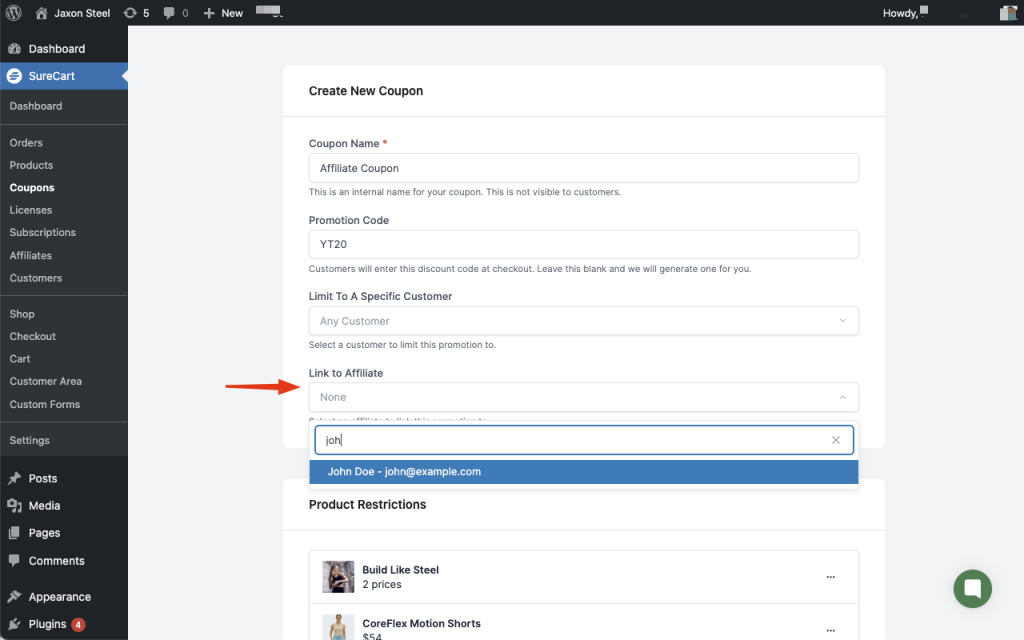This screenshot has width=1024, height=640.
Task: Clear the affiliate search text
Action: [835, 440]
